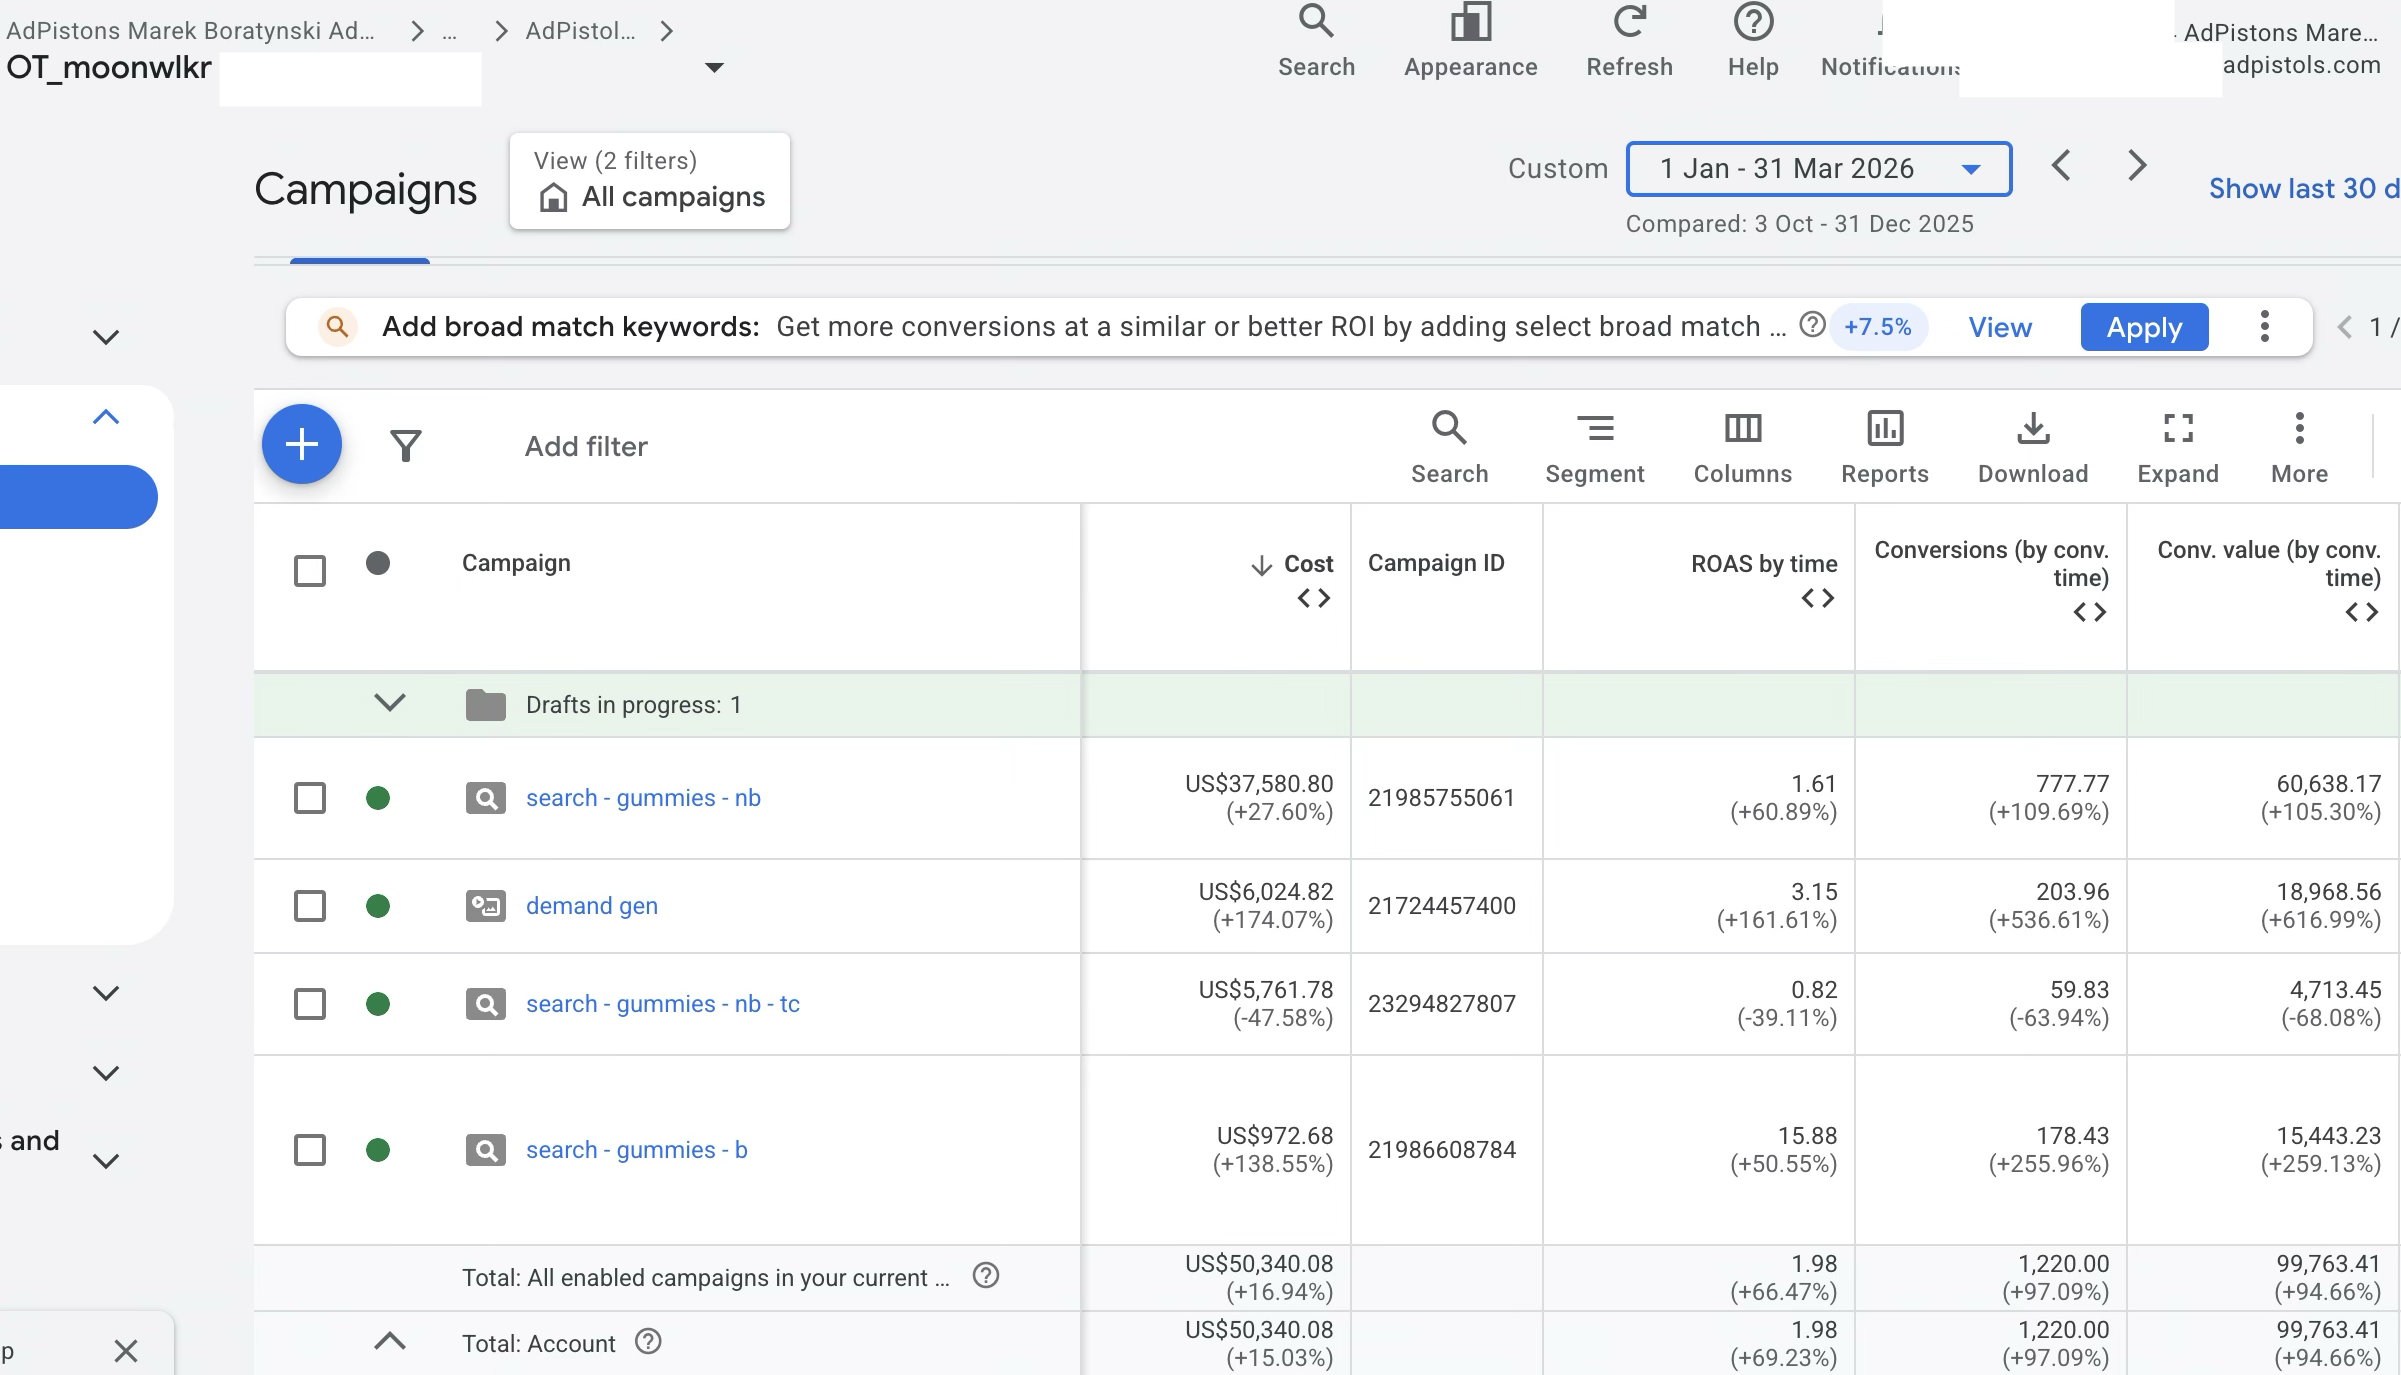The width and height of the screenshot is (2401, 1375).
Task: Check the search - gummies - b row
Action: coord(310,1150)
